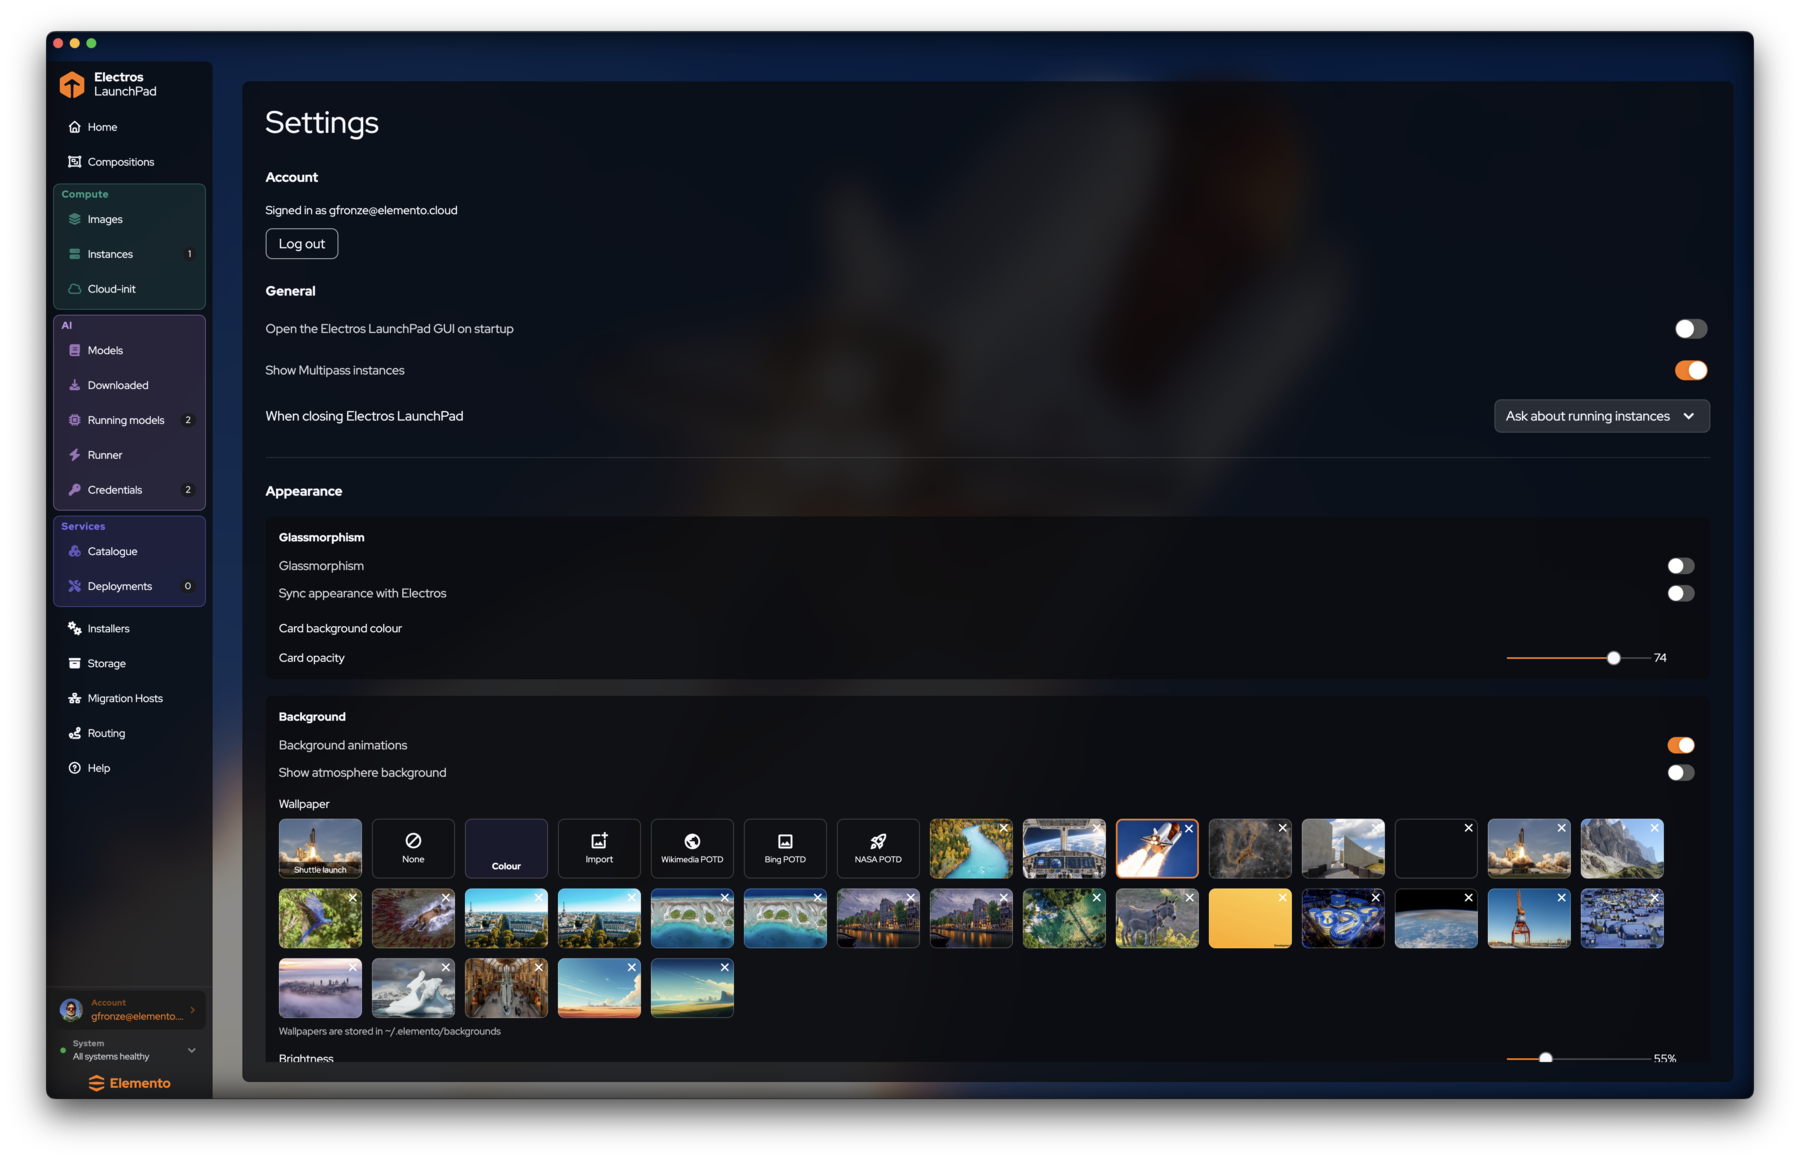This screenshot has height=1160, width=1800.
Task: Click the Help question mark icon
Action: click(74, 768)
